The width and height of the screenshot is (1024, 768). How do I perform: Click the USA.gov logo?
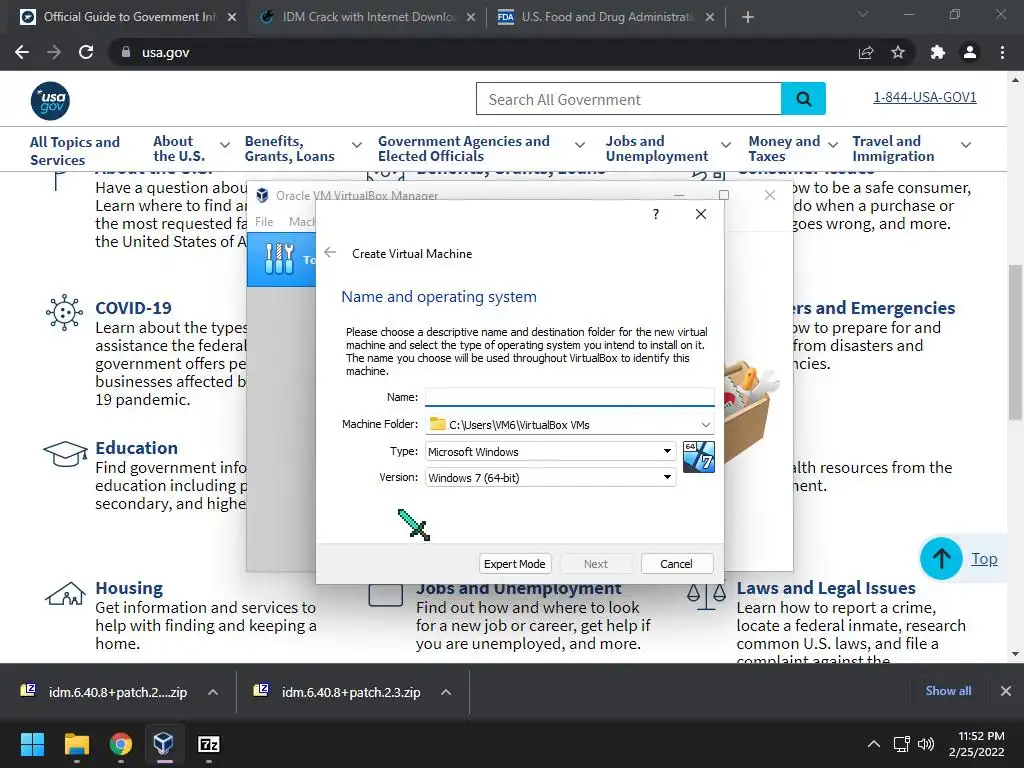coord(50,101)
